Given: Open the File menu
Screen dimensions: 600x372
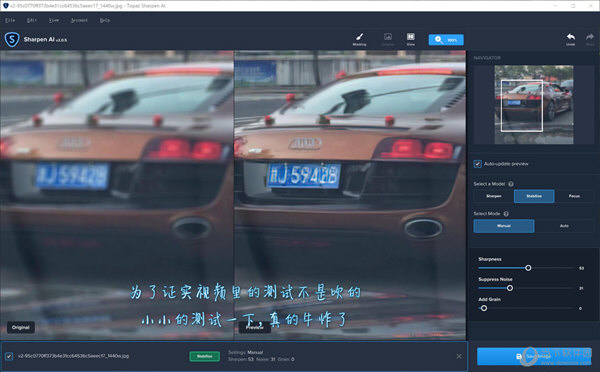Looking at the screenshot, I should click(x=10, y=20).
